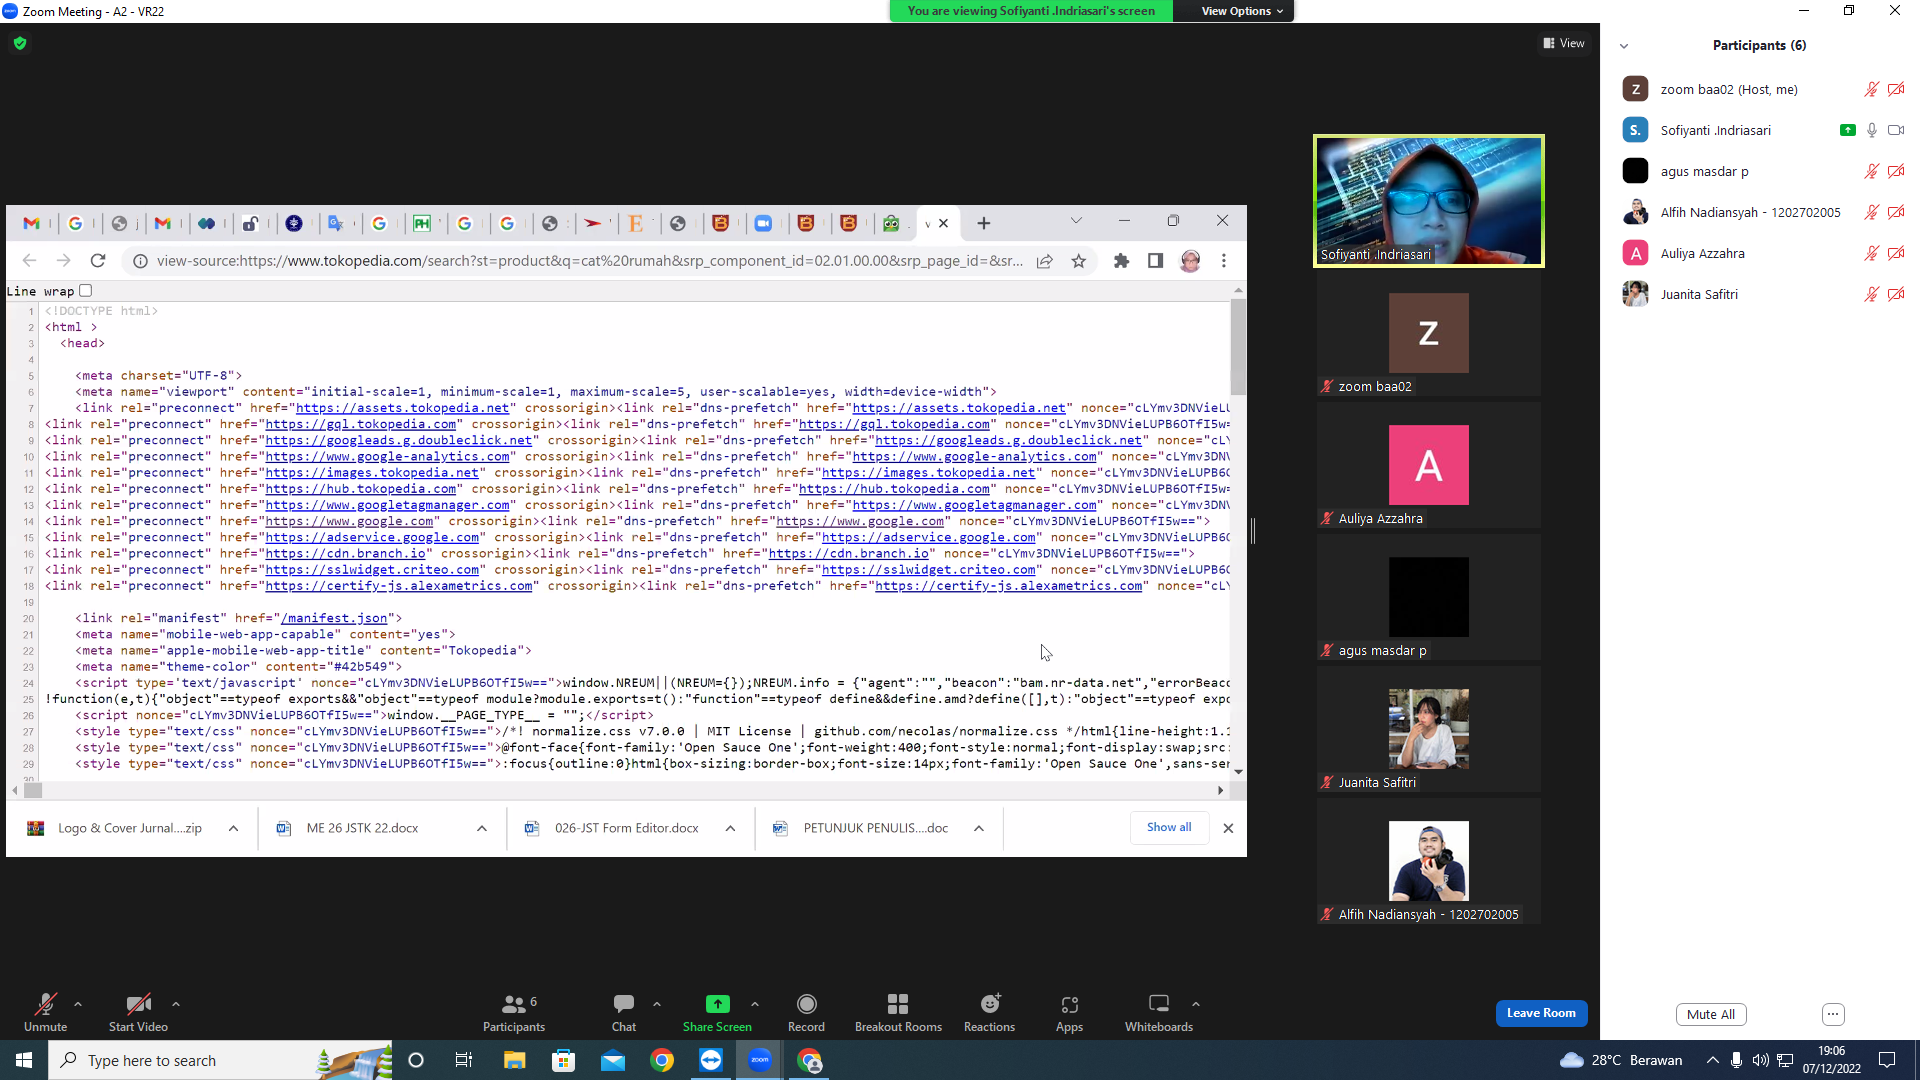Toggle the Line wrap checkbox
Viewport: 1920px width, 1080px height.
[86, 291]
